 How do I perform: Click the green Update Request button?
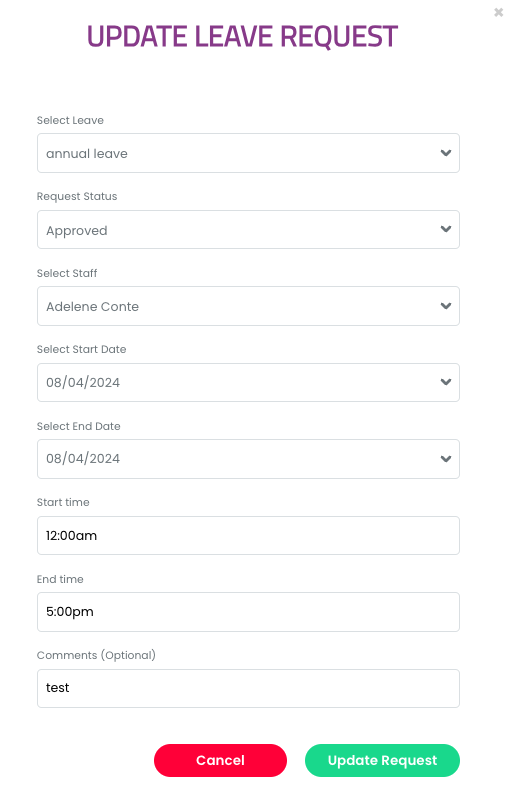[x=382, y=760]
